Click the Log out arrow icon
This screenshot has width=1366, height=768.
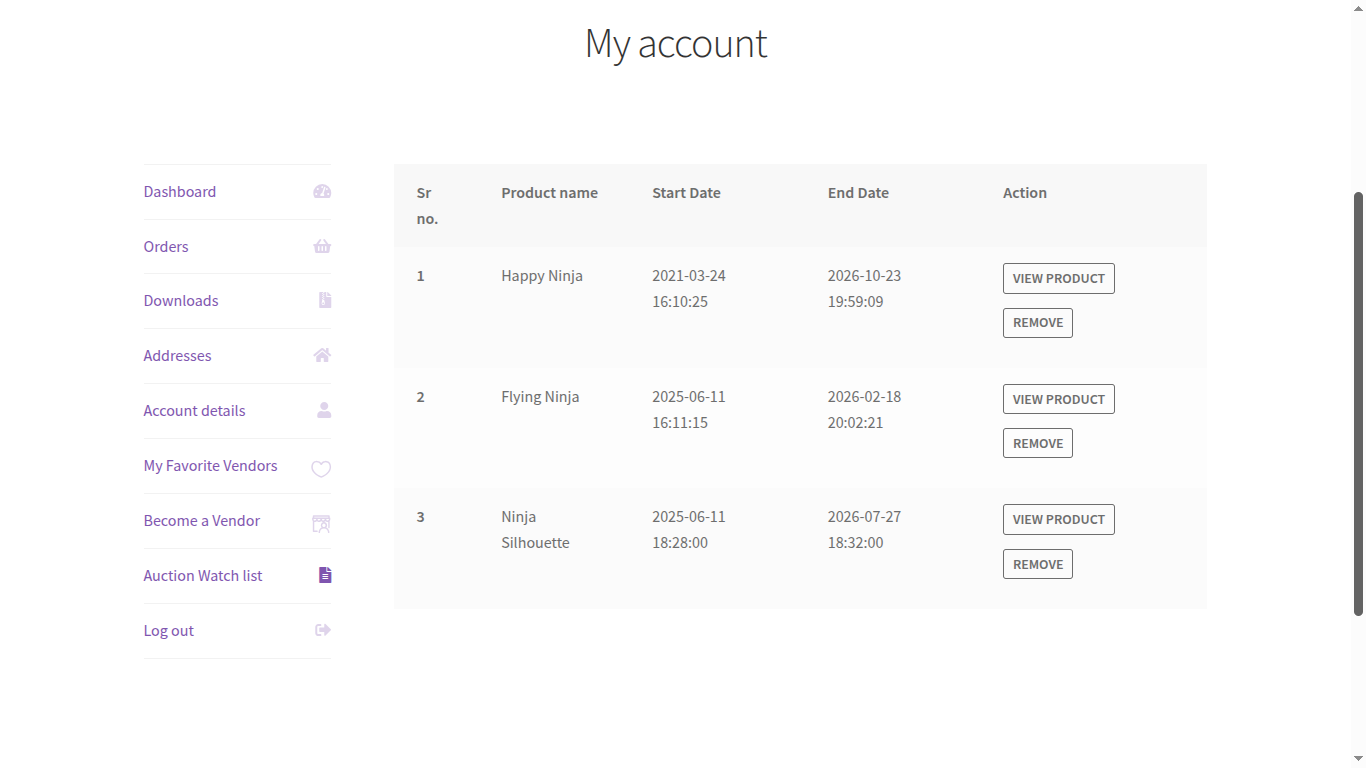tap(323, 631)
